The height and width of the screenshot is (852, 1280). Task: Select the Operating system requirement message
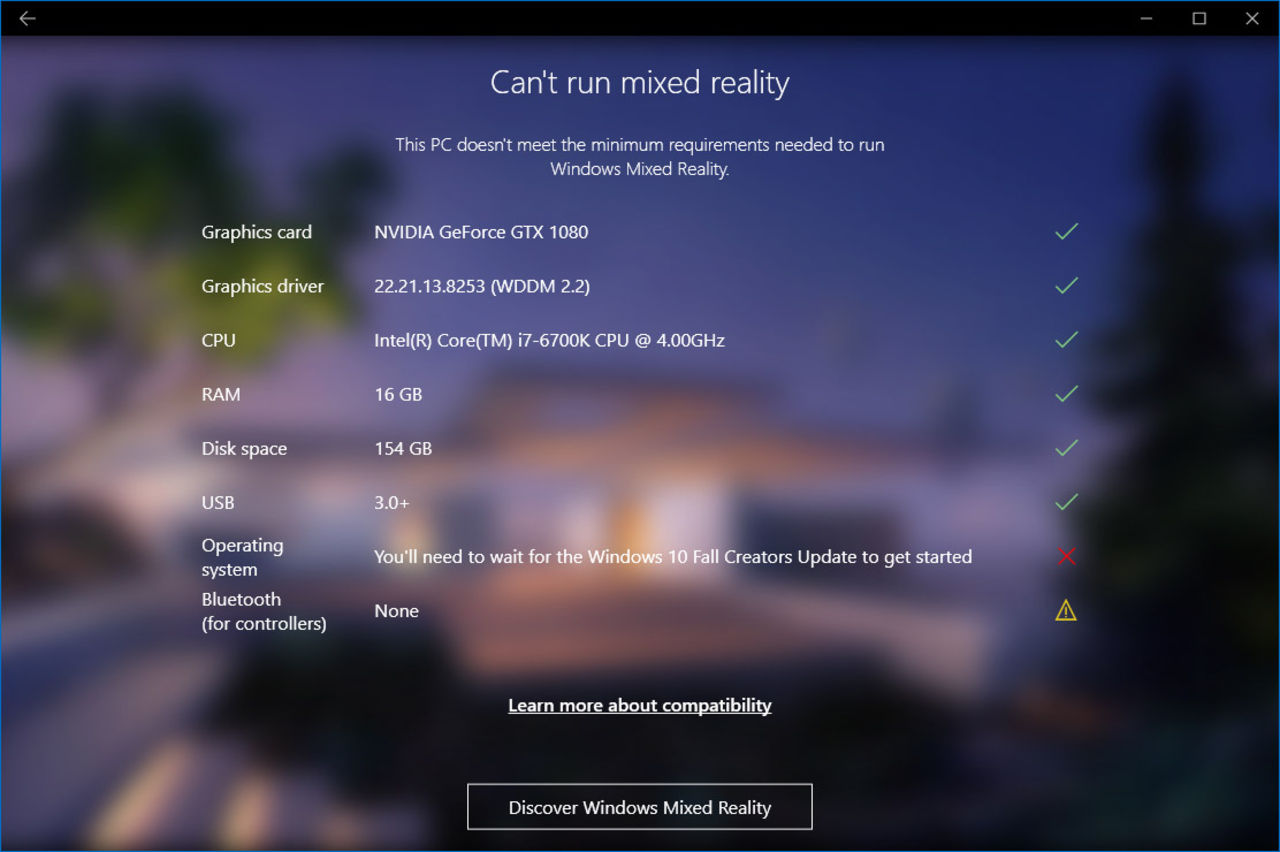(672, 557)
